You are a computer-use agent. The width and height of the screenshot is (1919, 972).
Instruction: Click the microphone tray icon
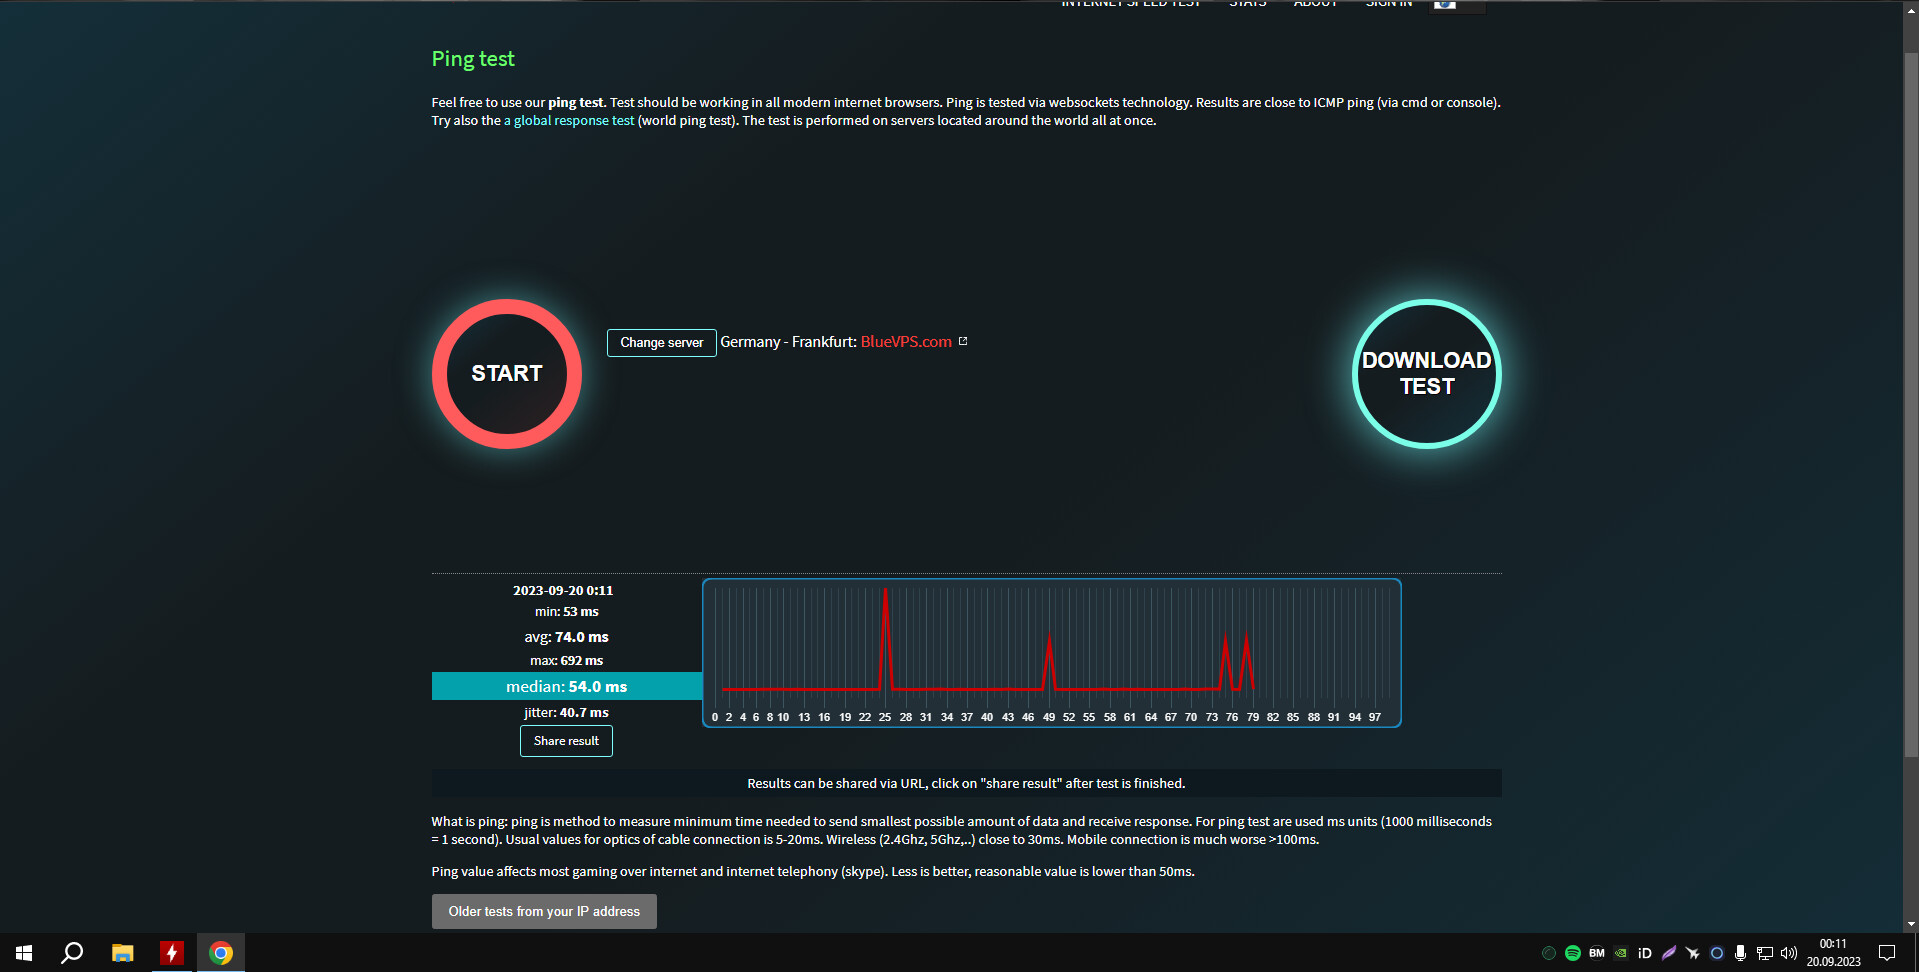1741,953
